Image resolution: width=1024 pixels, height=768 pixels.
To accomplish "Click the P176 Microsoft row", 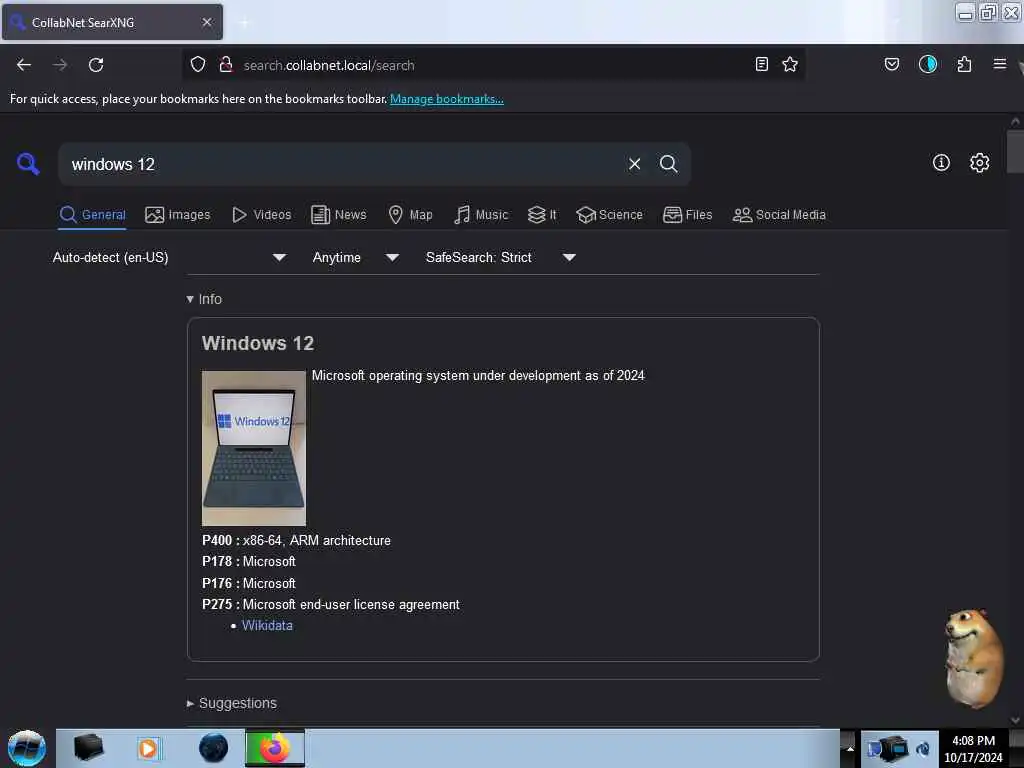I will [249, 583].
